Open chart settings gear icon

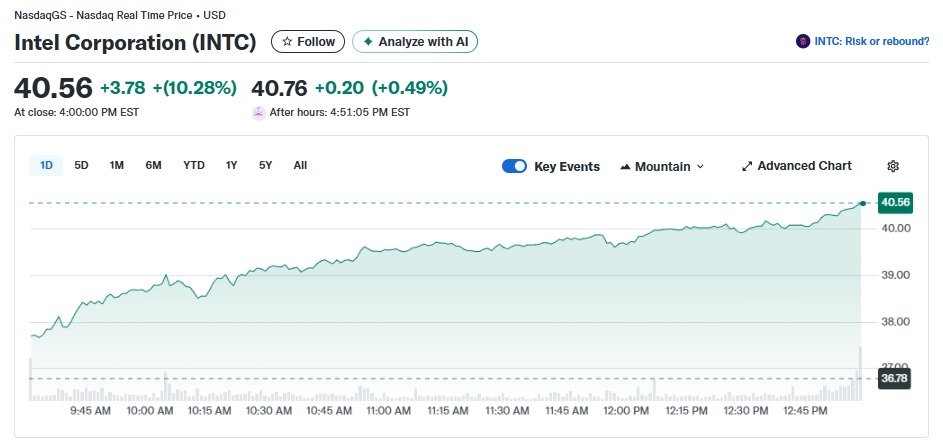893,166
